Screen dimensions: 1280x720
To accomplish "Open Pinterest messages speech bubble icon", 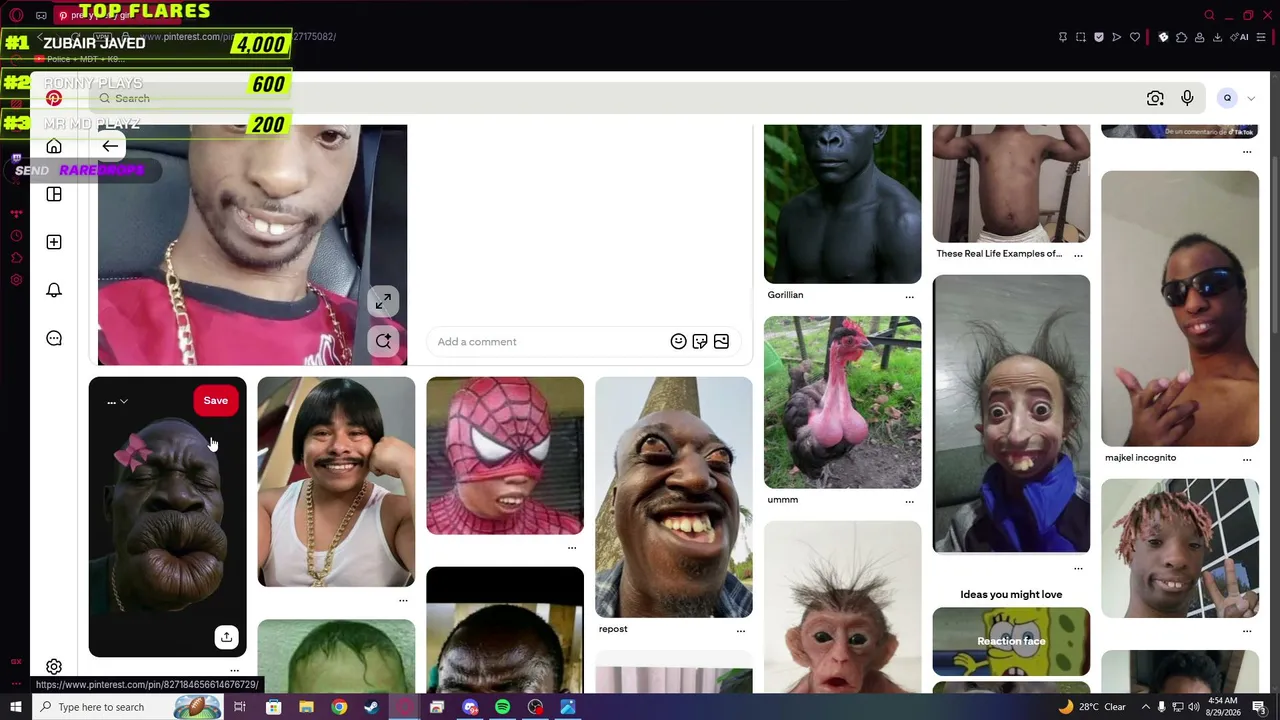I will click(x=54, y=338).
